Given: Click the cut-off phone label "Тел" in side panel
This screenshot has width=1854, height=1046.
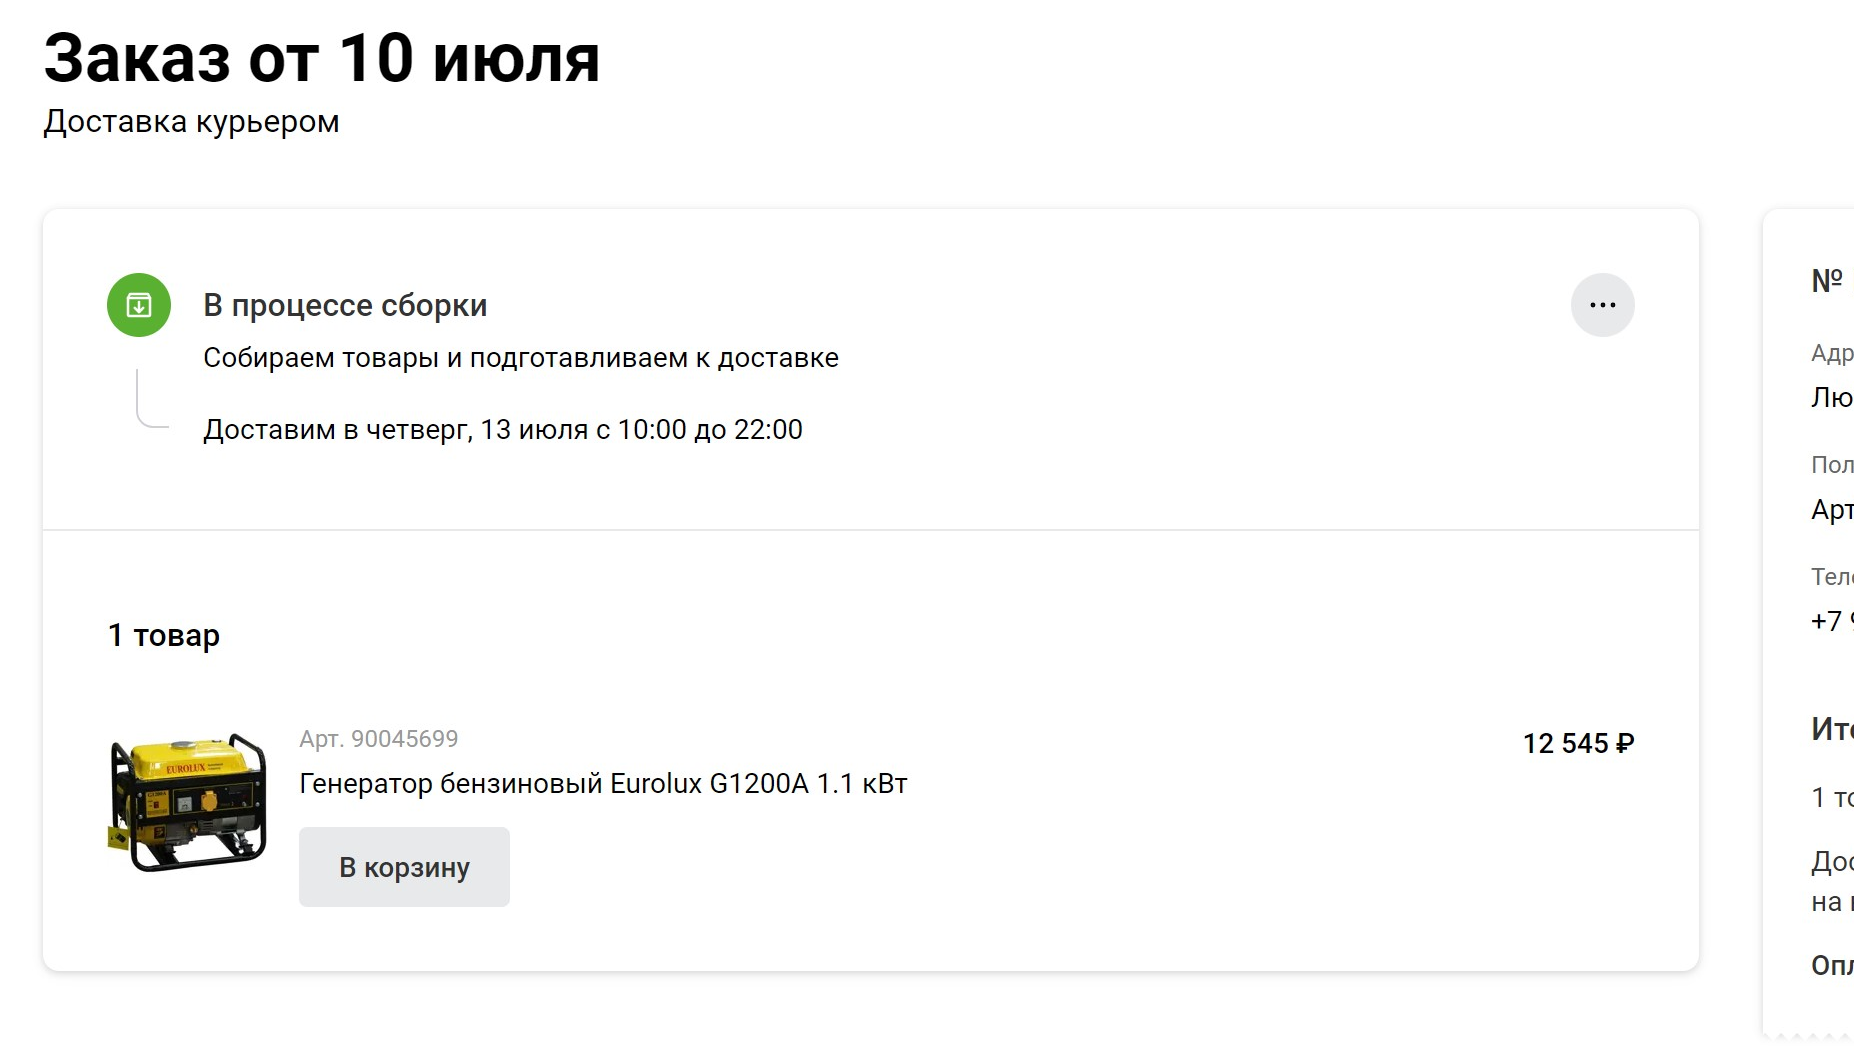Looking at the screenshot, I should [1832, 577].
